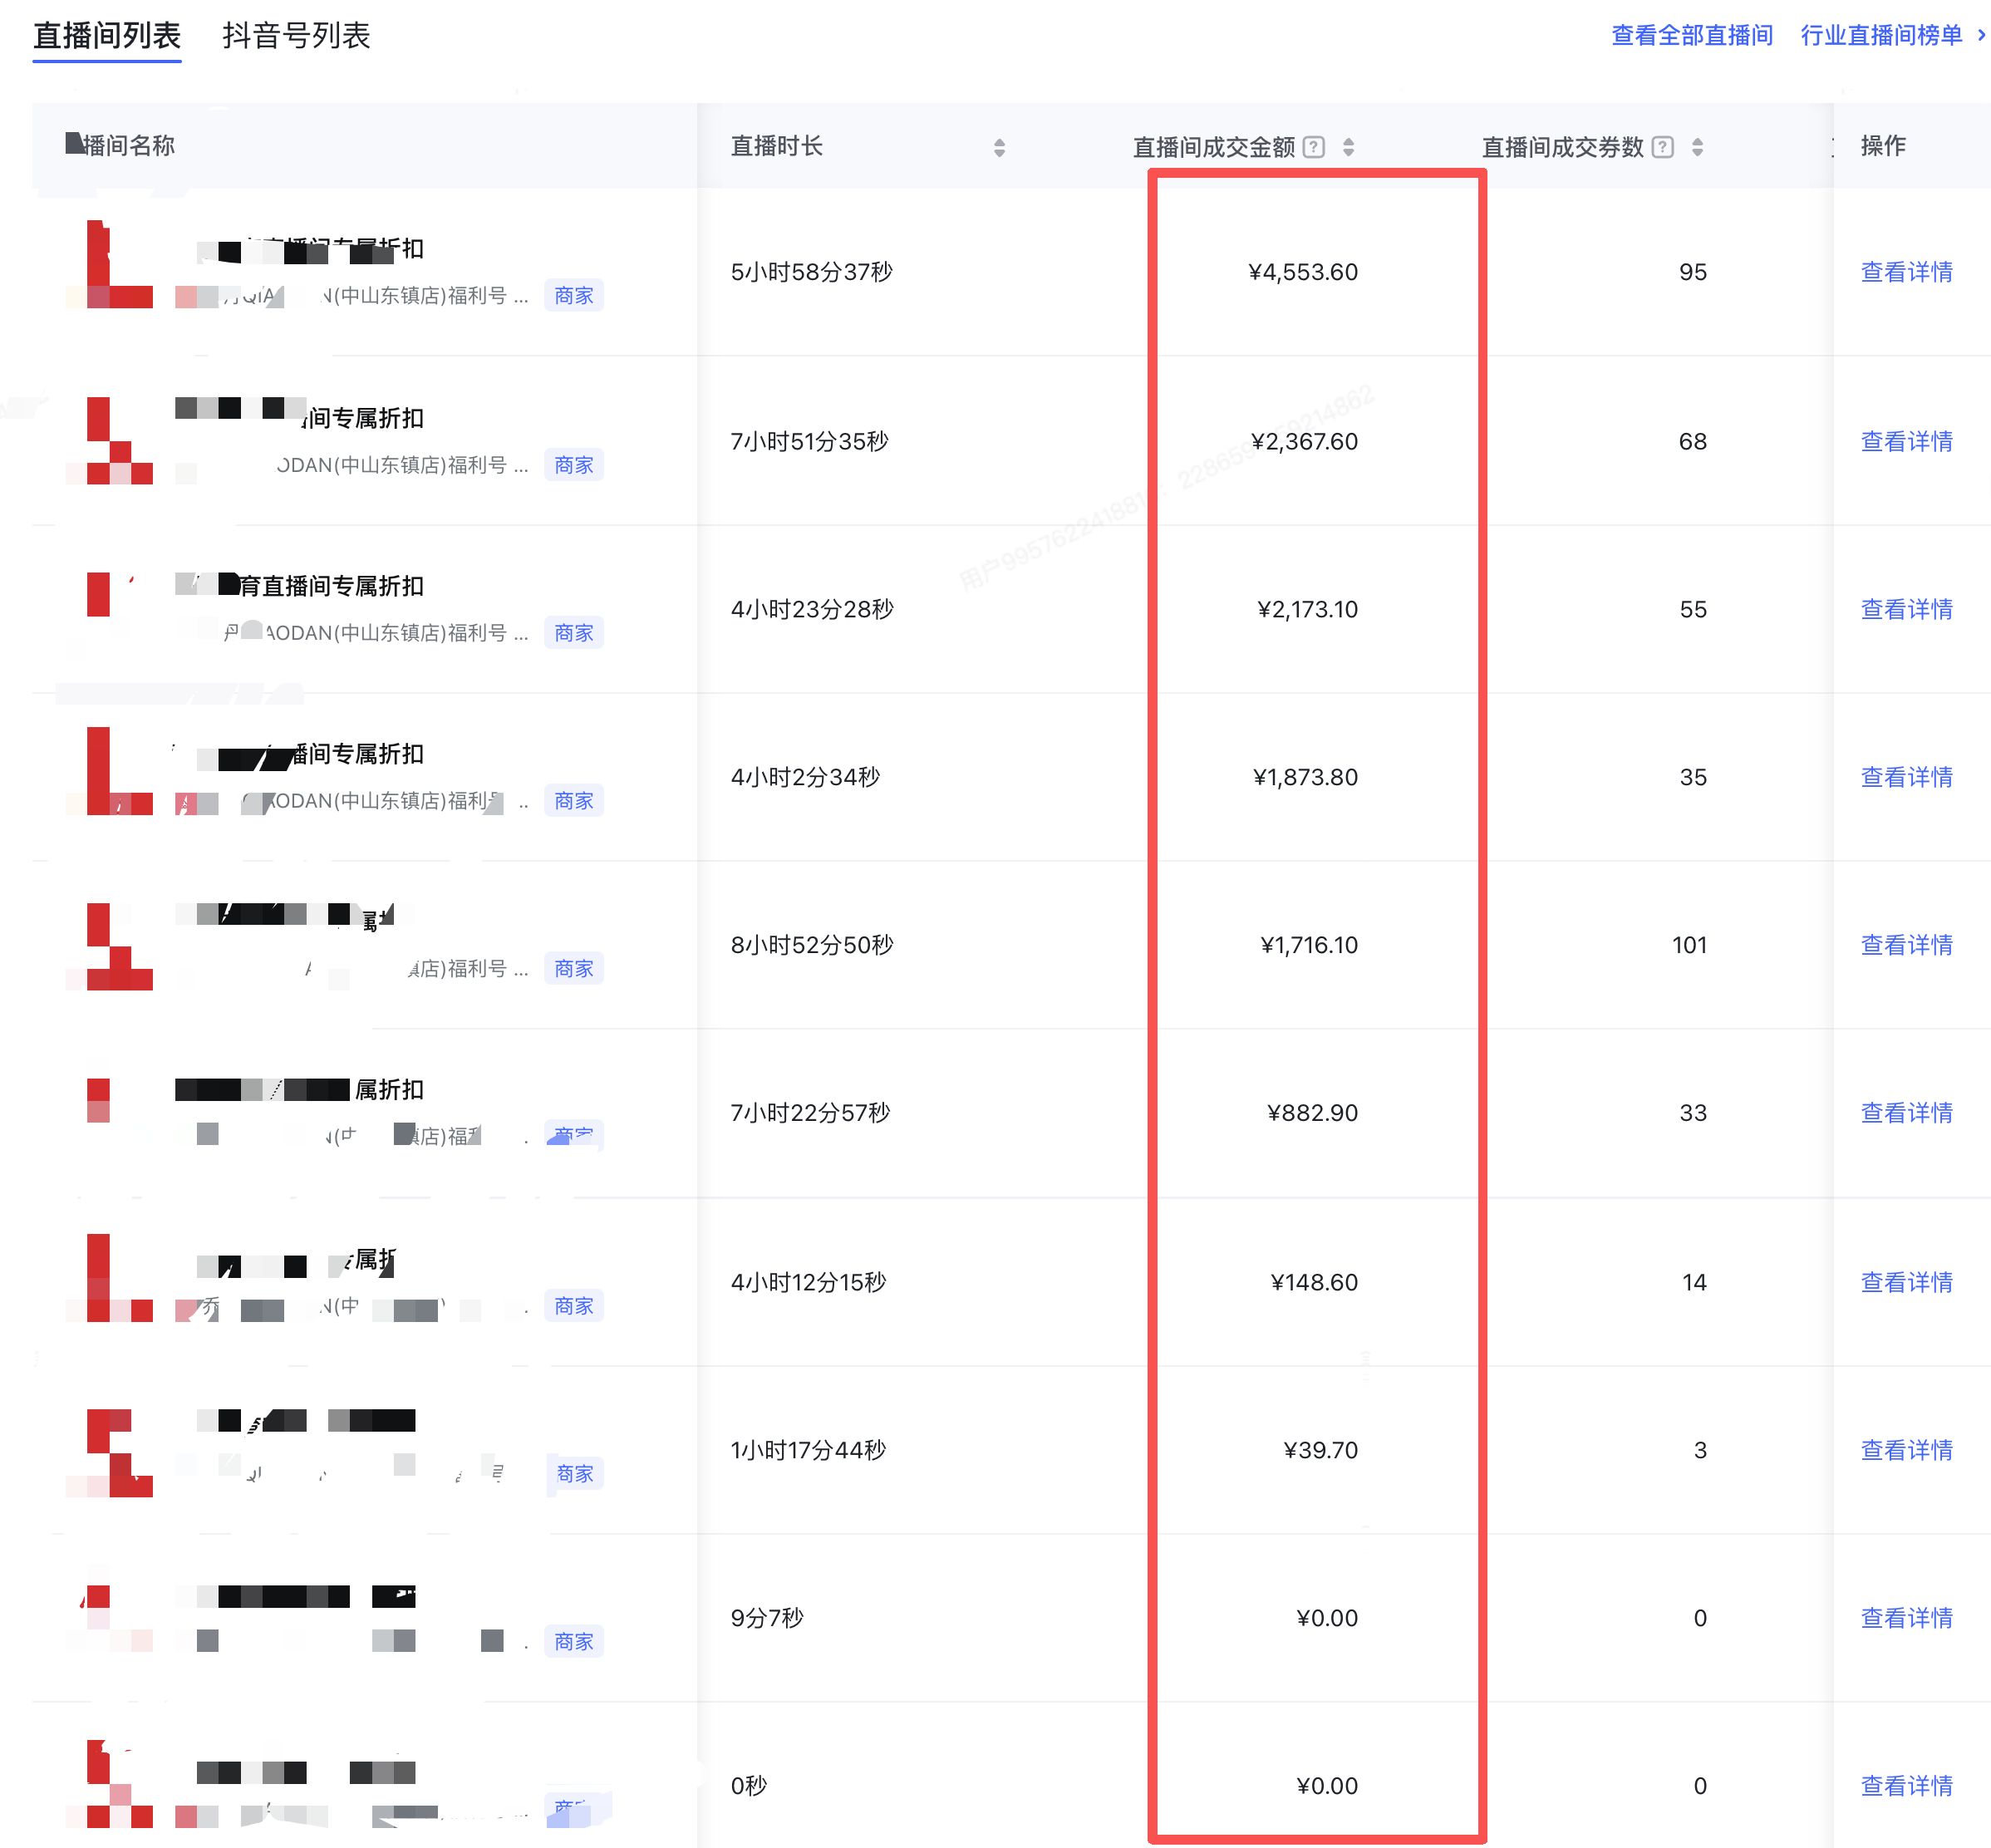1991x1848 pixels.
Task: Select the 商家 tag in the 7小时51分35秒 row
Action: tap(574, 465)
